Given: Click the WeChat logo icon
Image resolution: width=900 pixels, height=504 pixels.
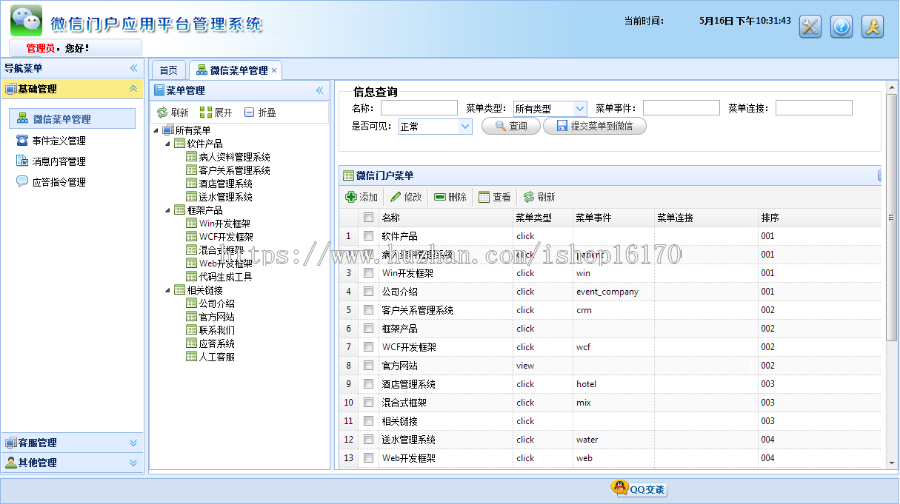Looking at the screenshot, I should pyautogui.click(x=26, y=21).
